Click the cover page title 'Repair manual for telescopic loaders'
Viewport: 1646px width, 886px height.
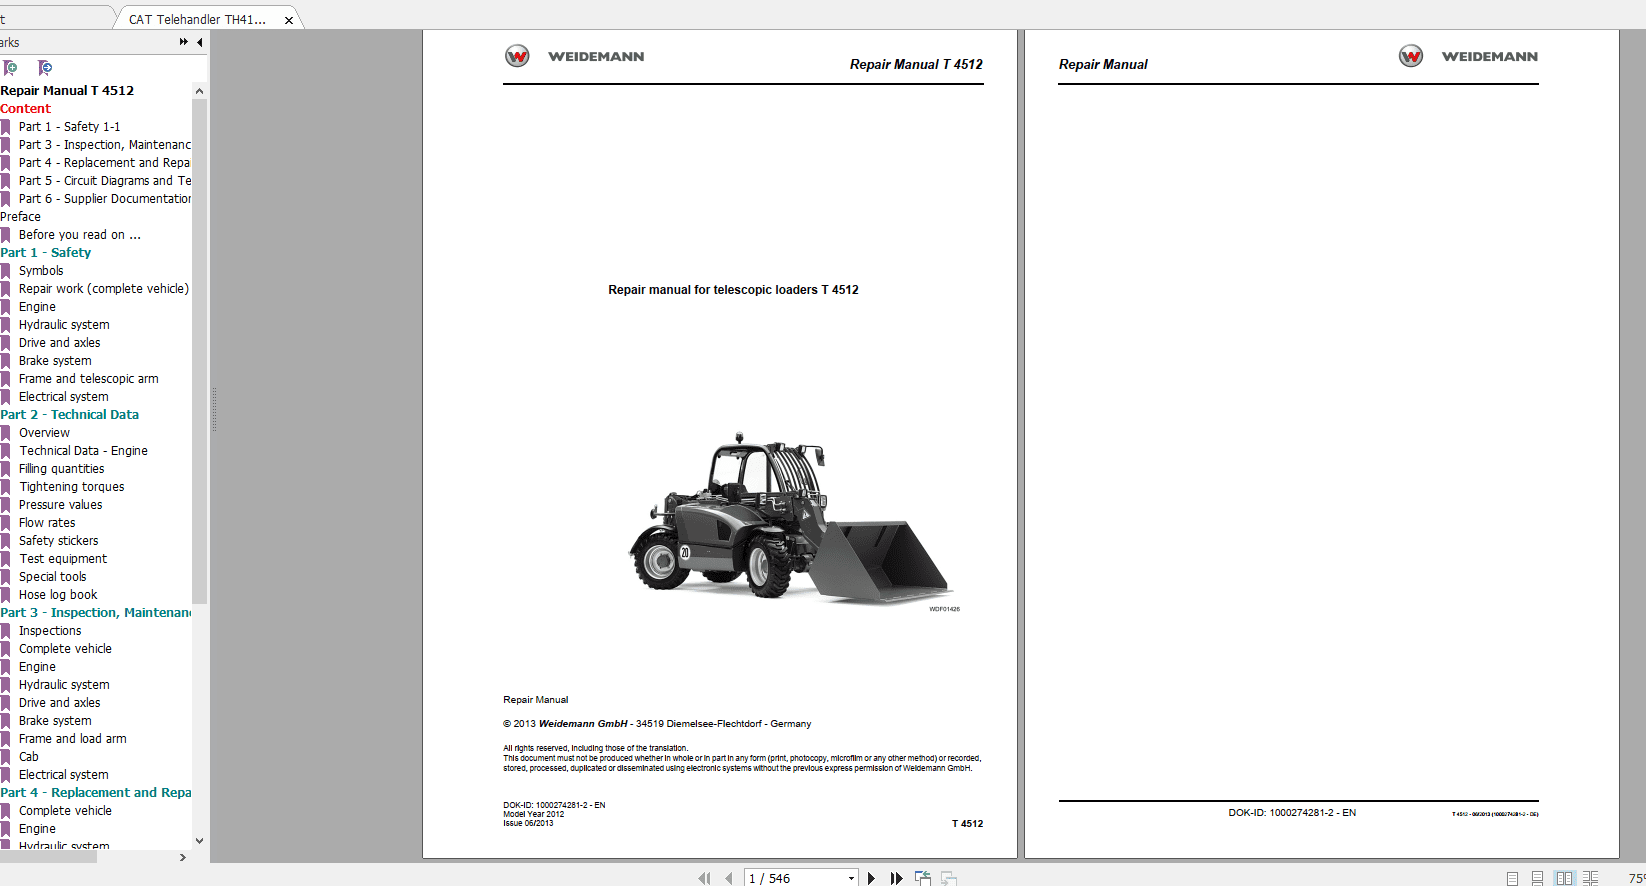733,290
